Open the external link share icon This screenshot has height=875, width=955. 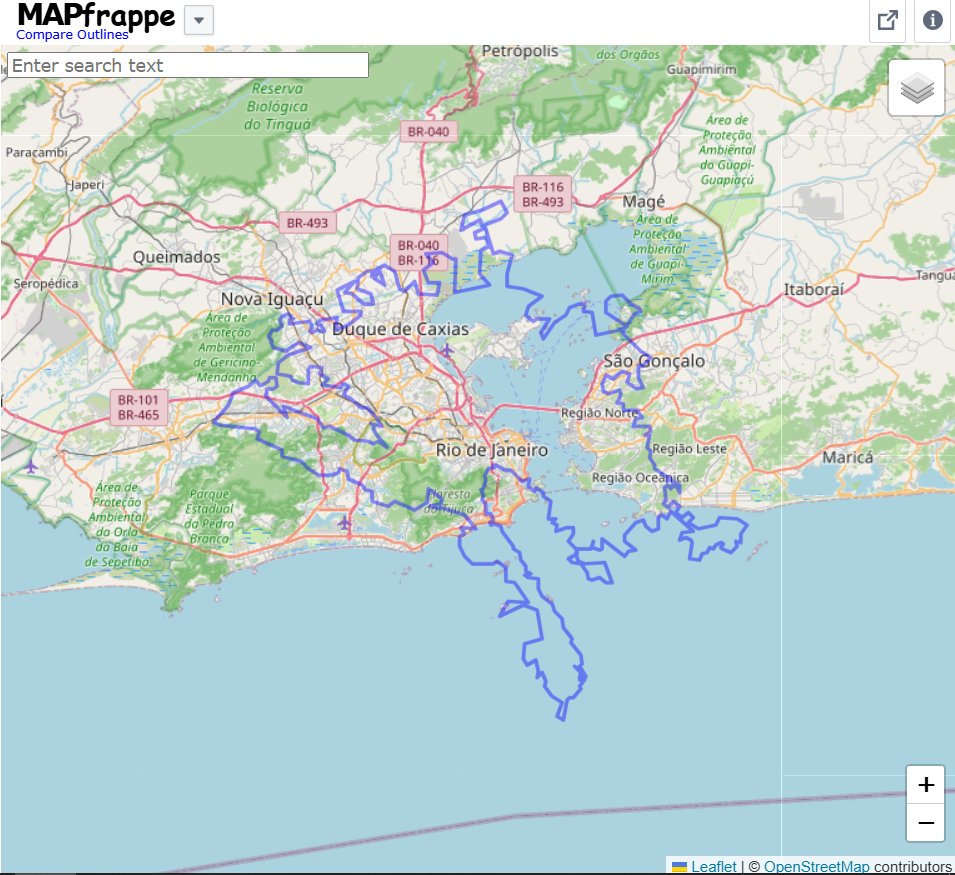coord(887,21)
